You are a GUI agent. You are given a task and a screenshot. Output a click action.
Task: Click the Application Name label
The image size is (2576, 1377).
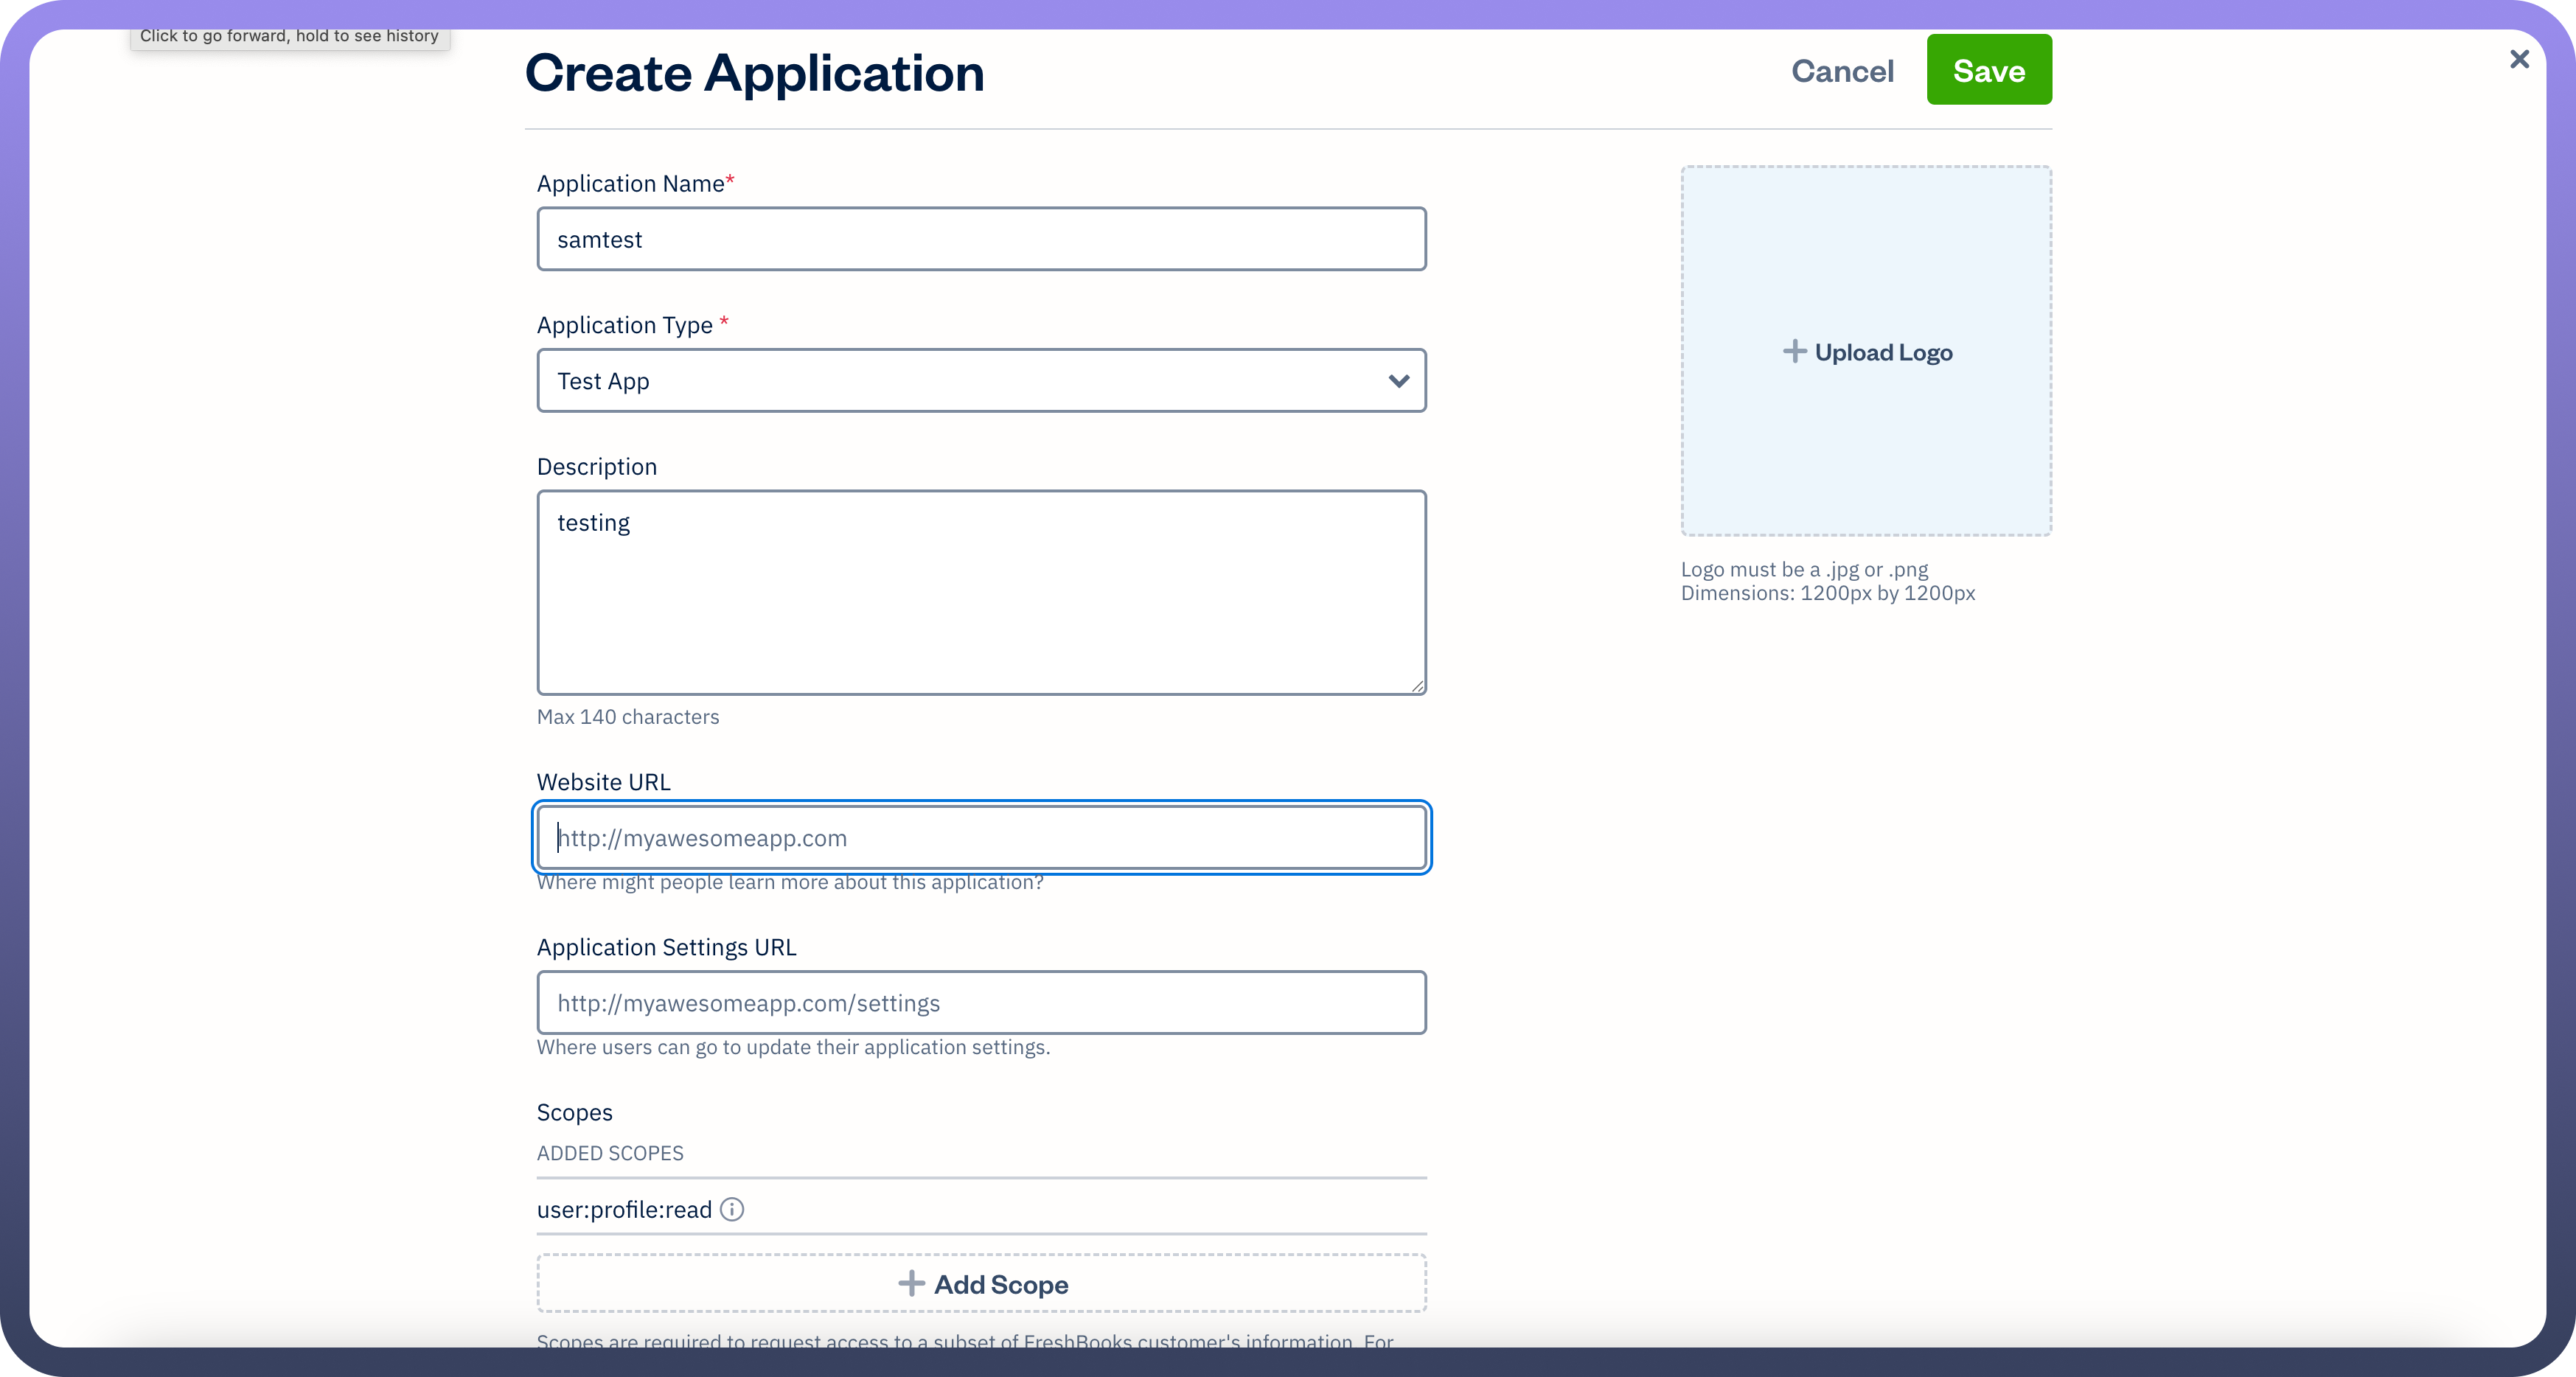pyautogui.click(x=630, y=184)
